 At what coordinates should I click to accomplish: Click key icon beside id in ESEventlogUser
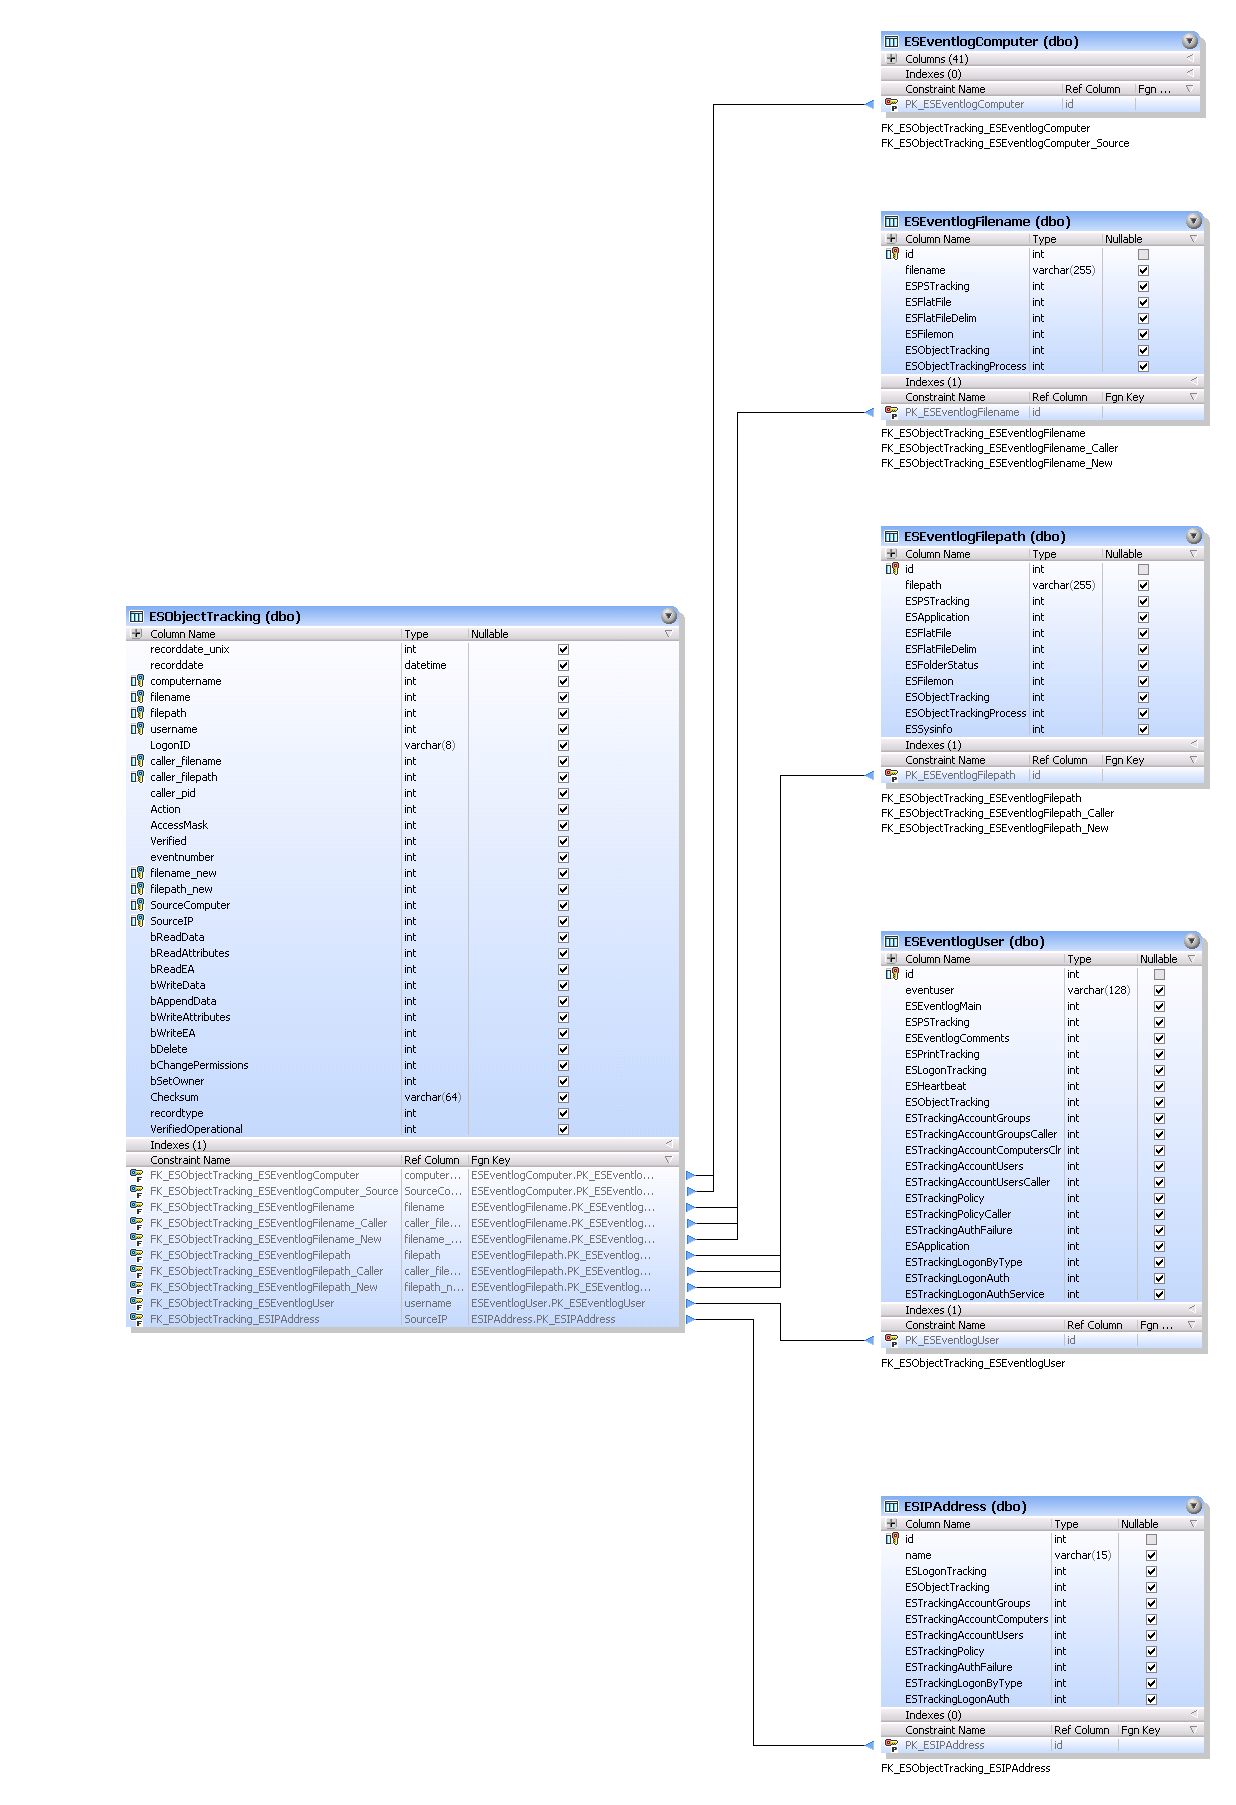coord(892,974)
